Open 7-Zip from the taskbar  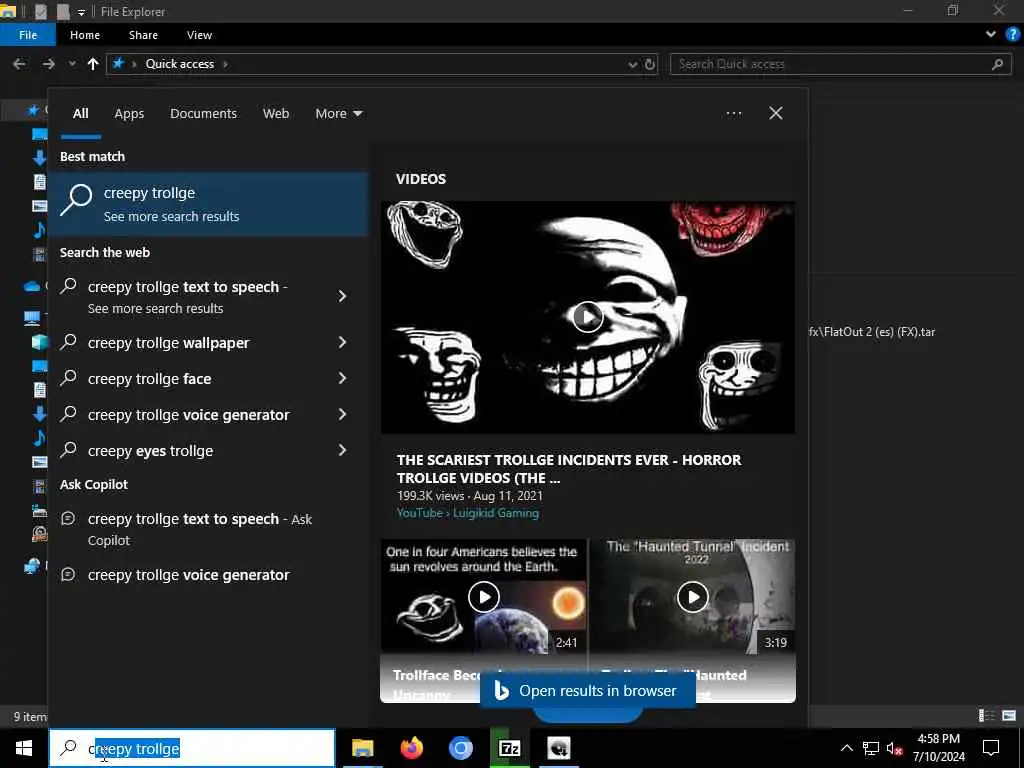pos(509,748)
